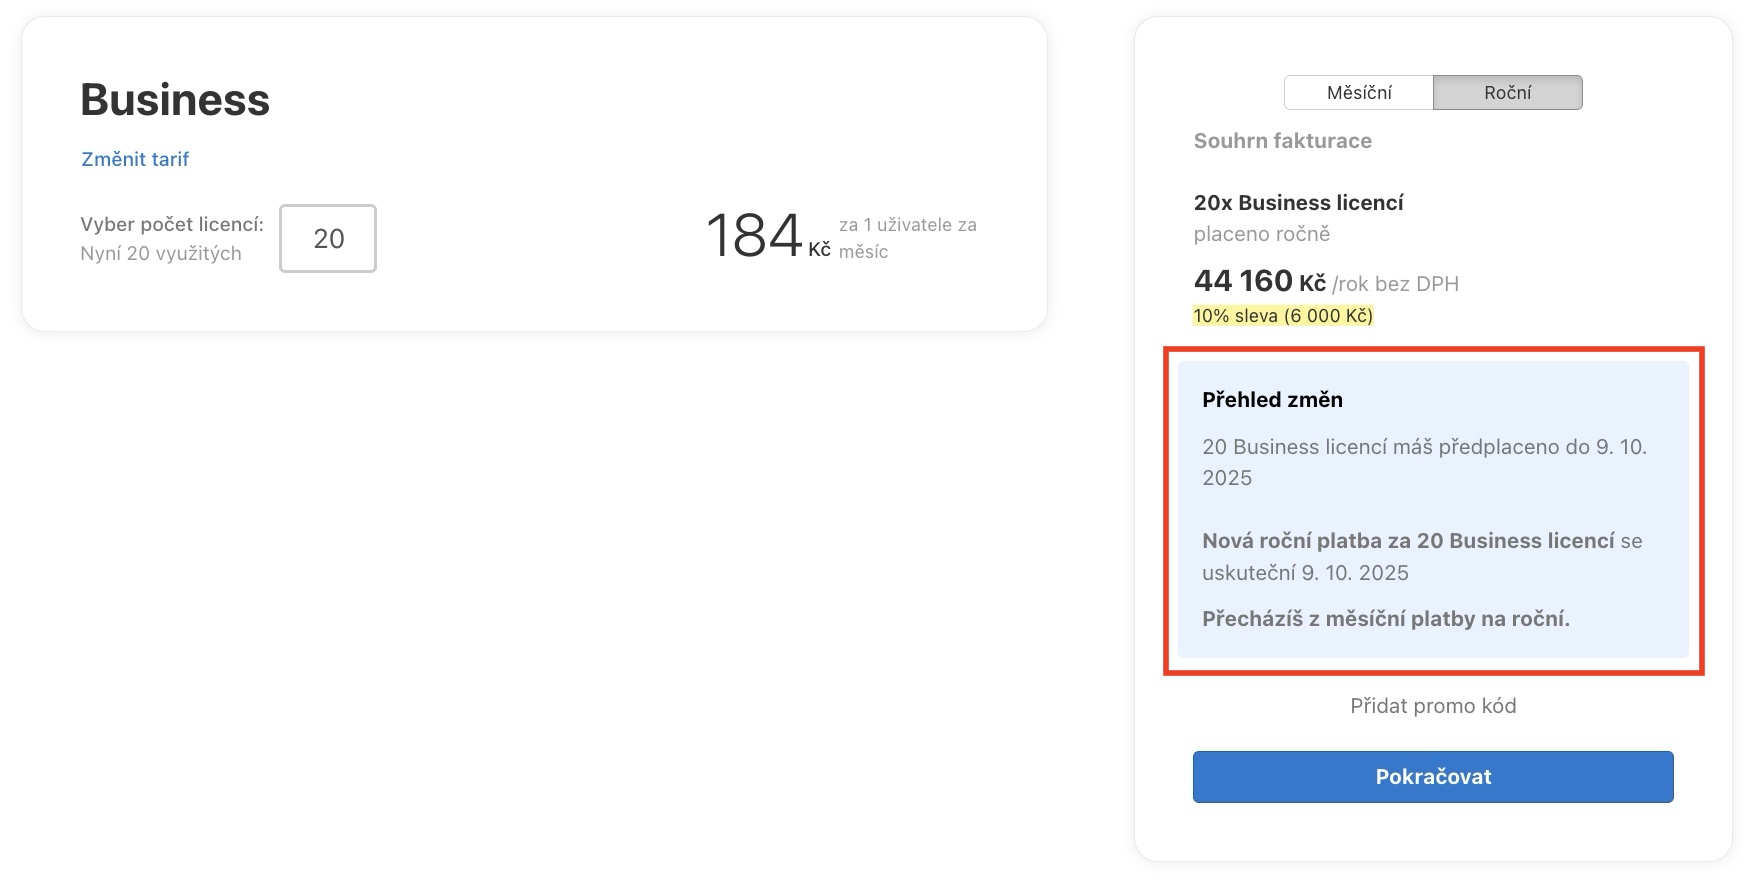Click the Přehled změn heading
Viewport: 1756px width, 880px height.
point(1272,400)
